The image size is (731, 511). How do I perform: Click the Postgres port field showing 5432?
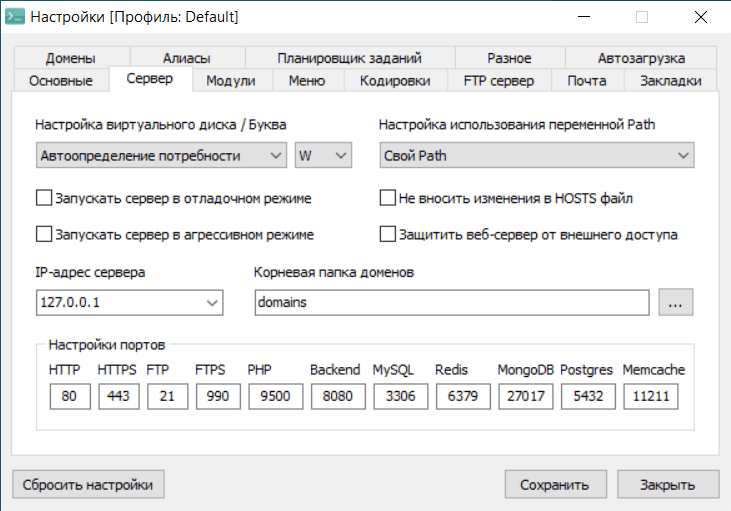pos(588,396)
